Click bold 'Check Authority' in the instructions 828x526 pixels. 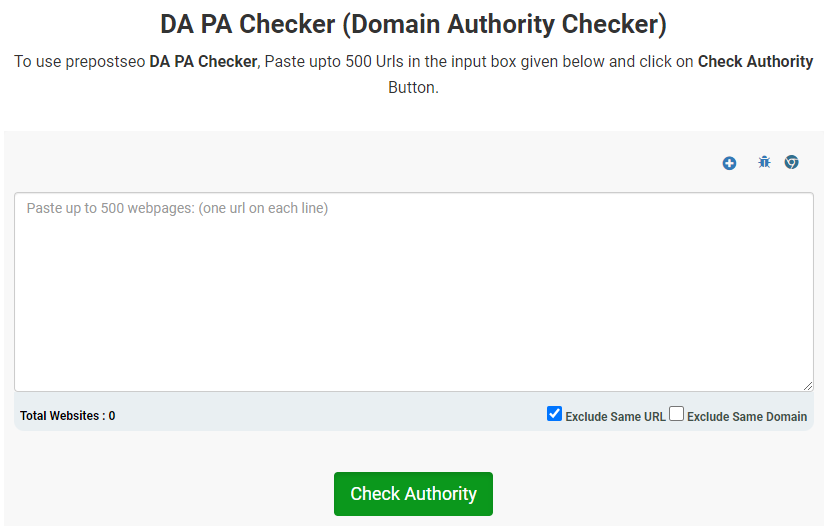click(x=755, y=62)
